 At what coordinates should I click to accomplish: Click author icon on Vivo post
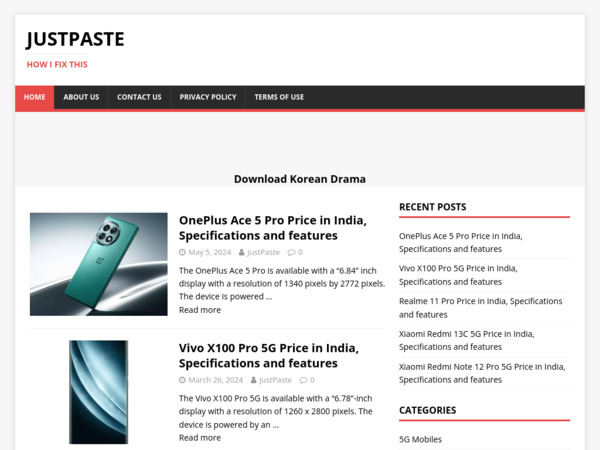254,380
